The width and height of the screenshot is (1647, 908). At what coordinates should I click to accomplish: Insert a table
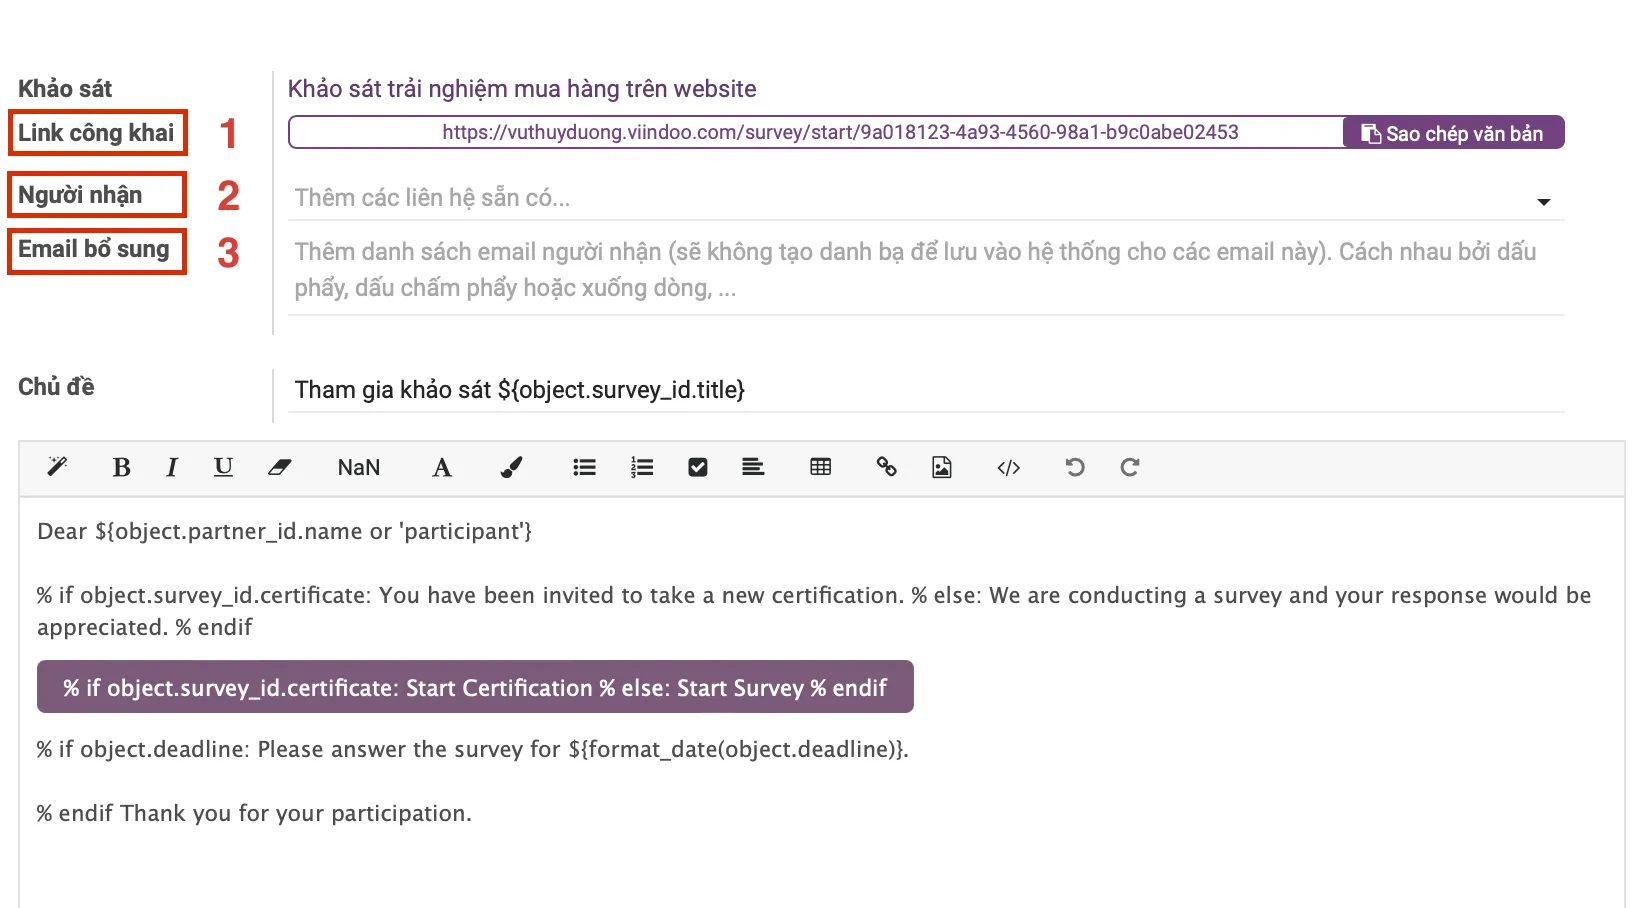point(821,467)
